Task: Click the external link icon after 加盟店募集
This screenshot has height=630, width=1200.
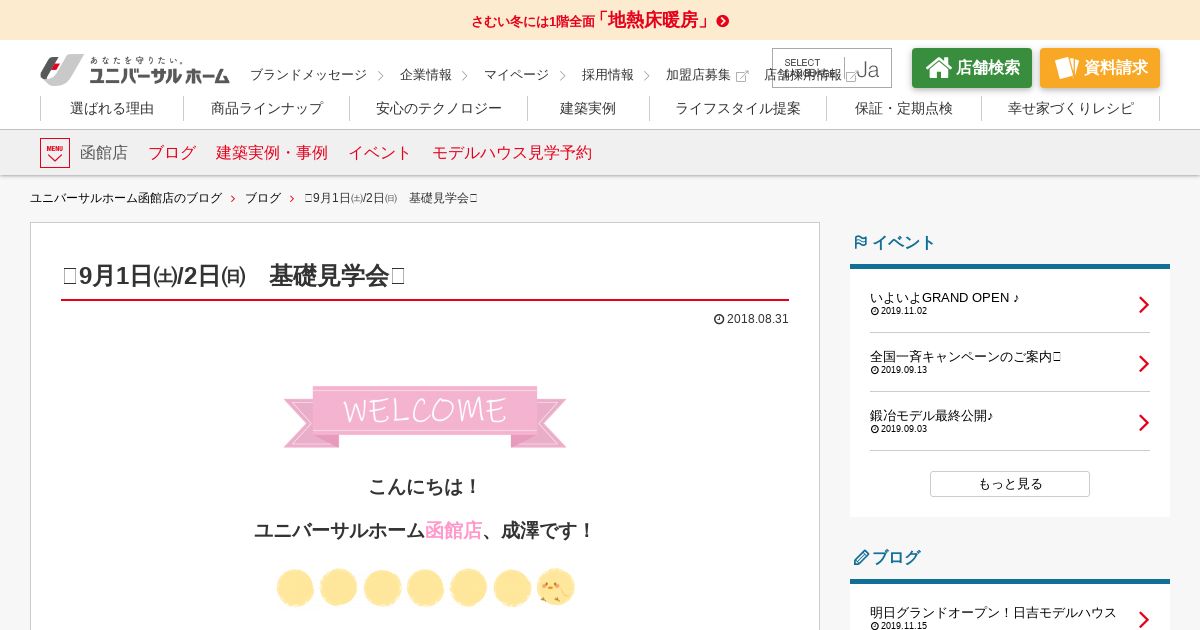Action: (x=742, y=76)
